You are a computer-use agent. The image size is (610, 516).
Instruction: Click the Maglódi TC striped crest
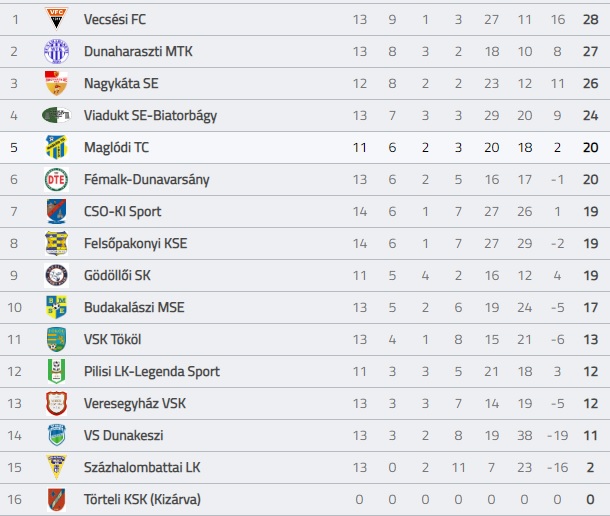[x=56, y=147]
